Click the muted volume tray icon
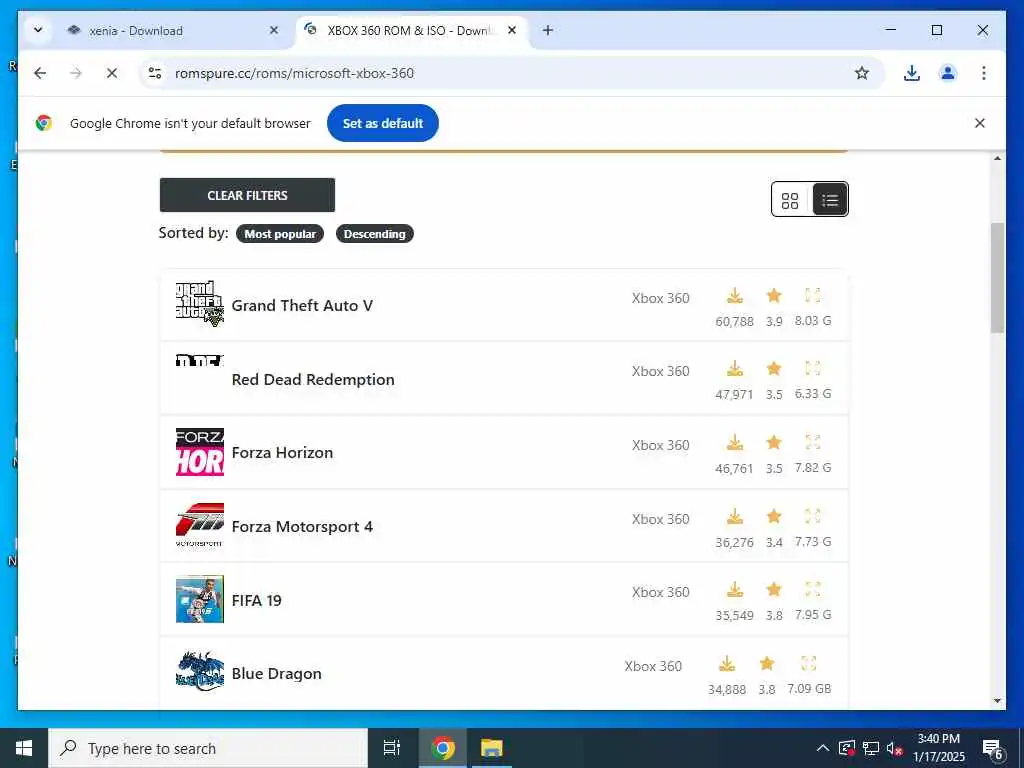The image size is (1024, 768). coord(894,748)
